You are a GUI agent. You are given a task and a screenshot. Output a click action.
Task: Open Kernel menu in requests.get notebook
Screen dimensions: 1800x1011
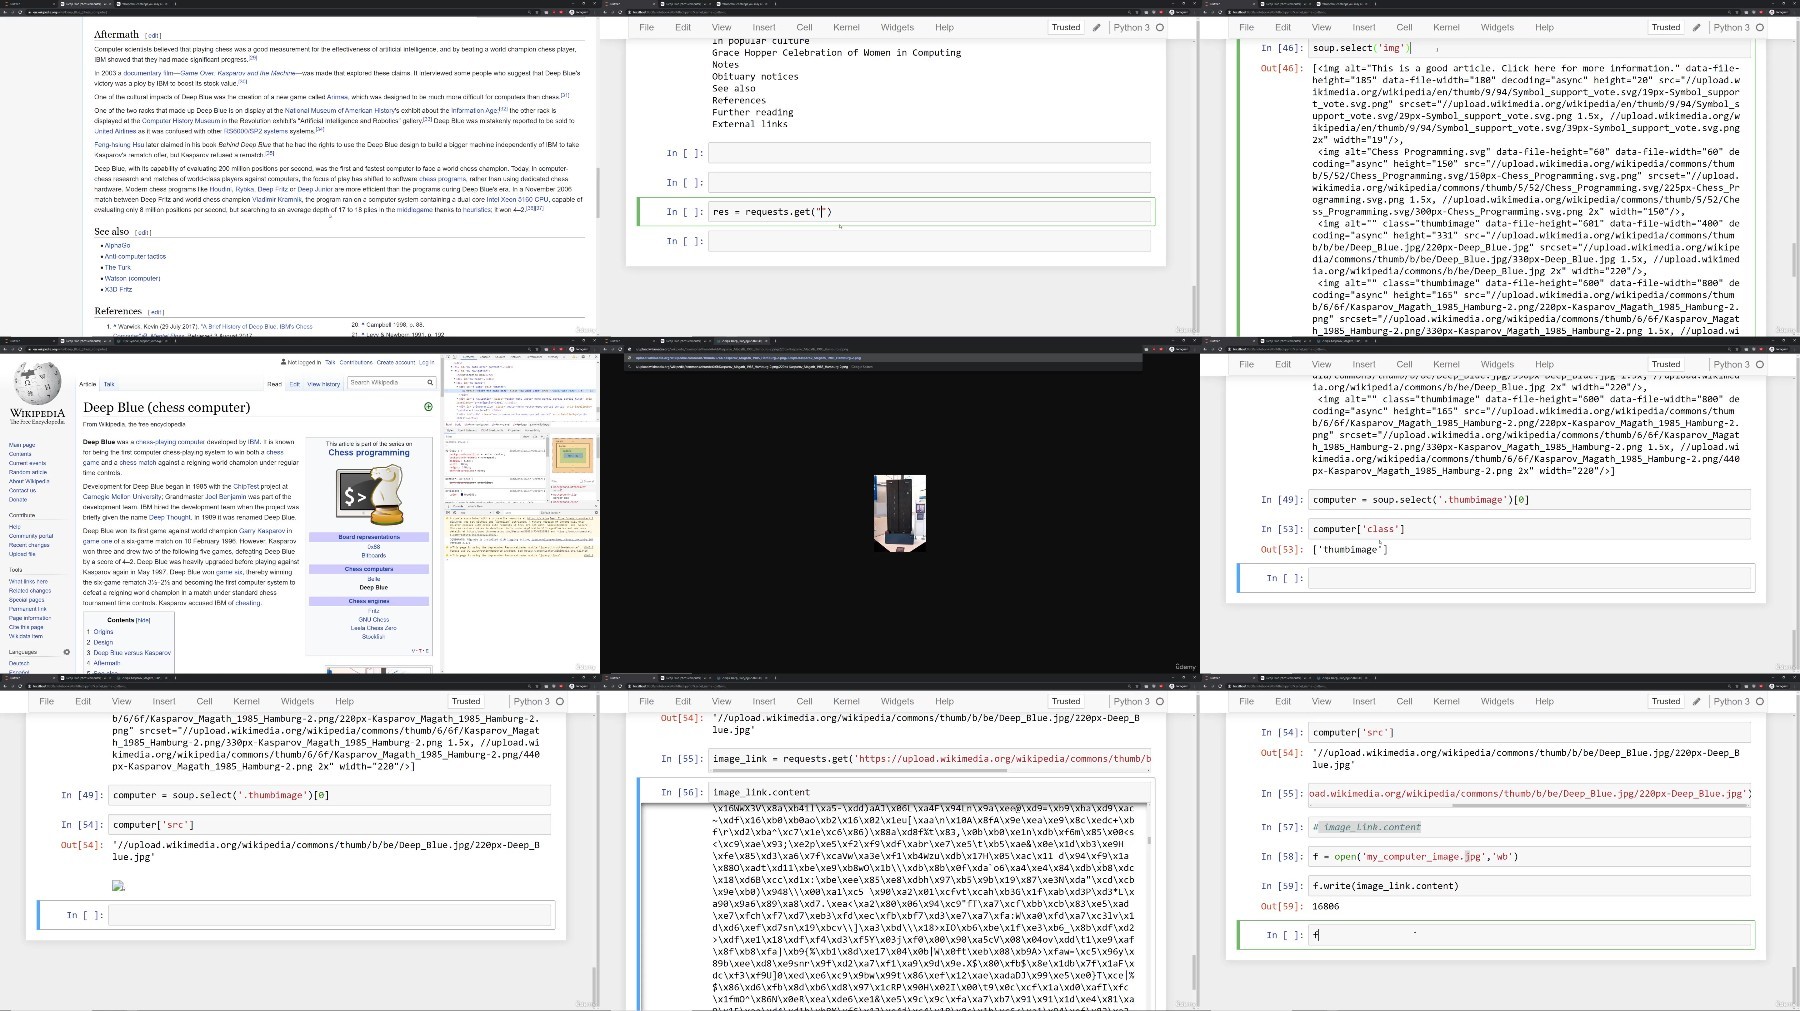pos(846,28)
